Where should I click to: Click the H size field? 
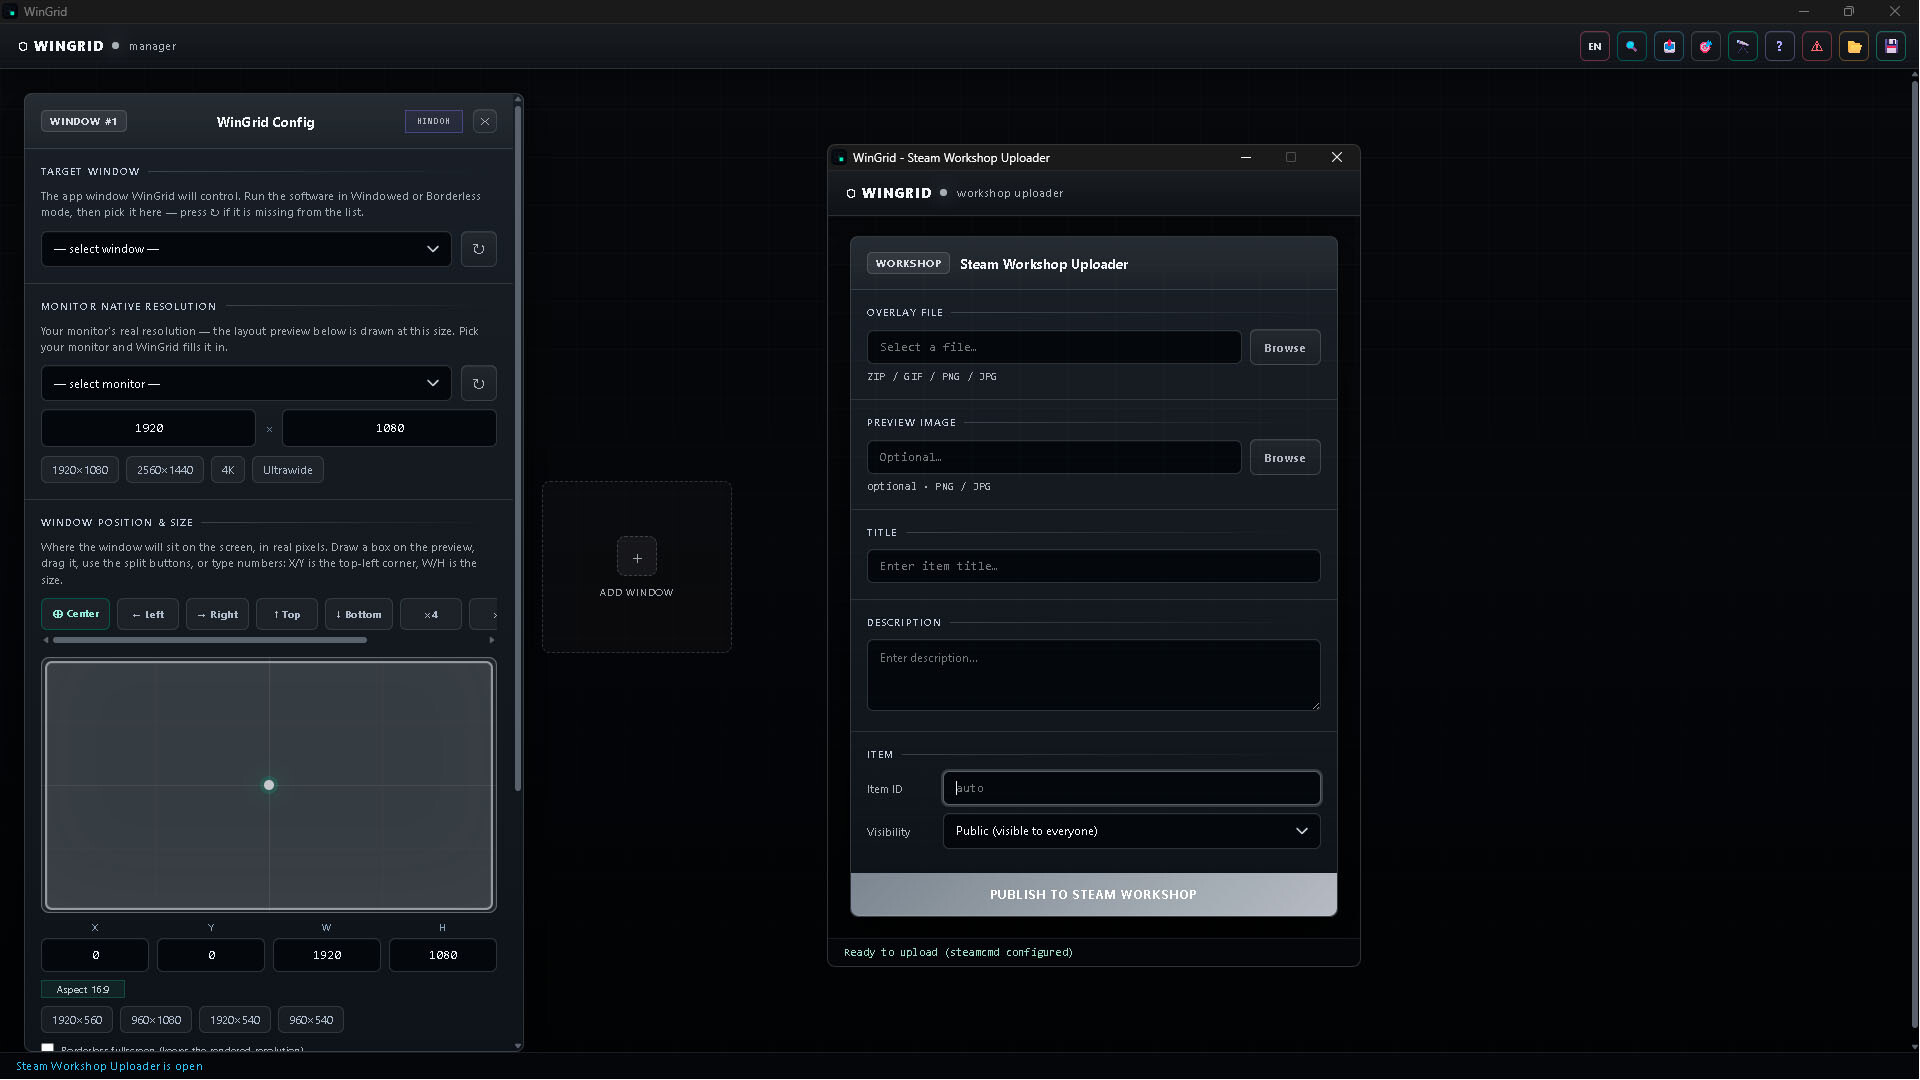click(x=443, y=955)
